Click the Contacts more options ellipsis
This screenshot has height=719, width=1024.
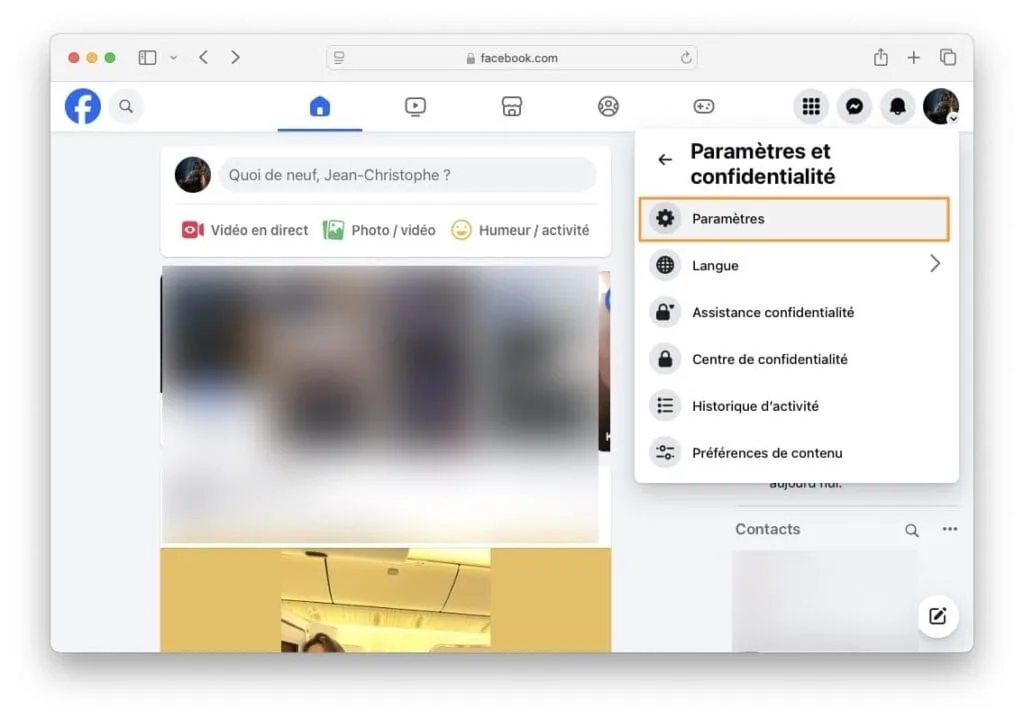tap(948, 529)
